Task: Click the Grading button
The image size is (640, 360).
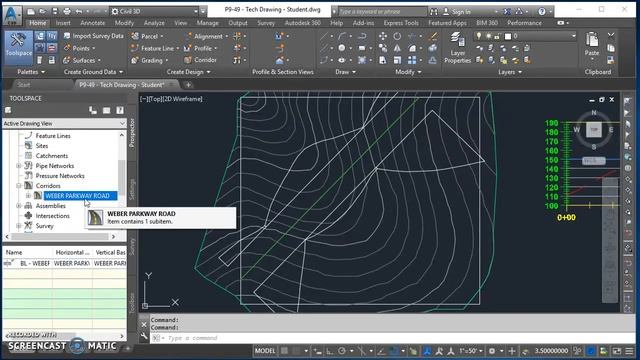Action: point(149,60)
